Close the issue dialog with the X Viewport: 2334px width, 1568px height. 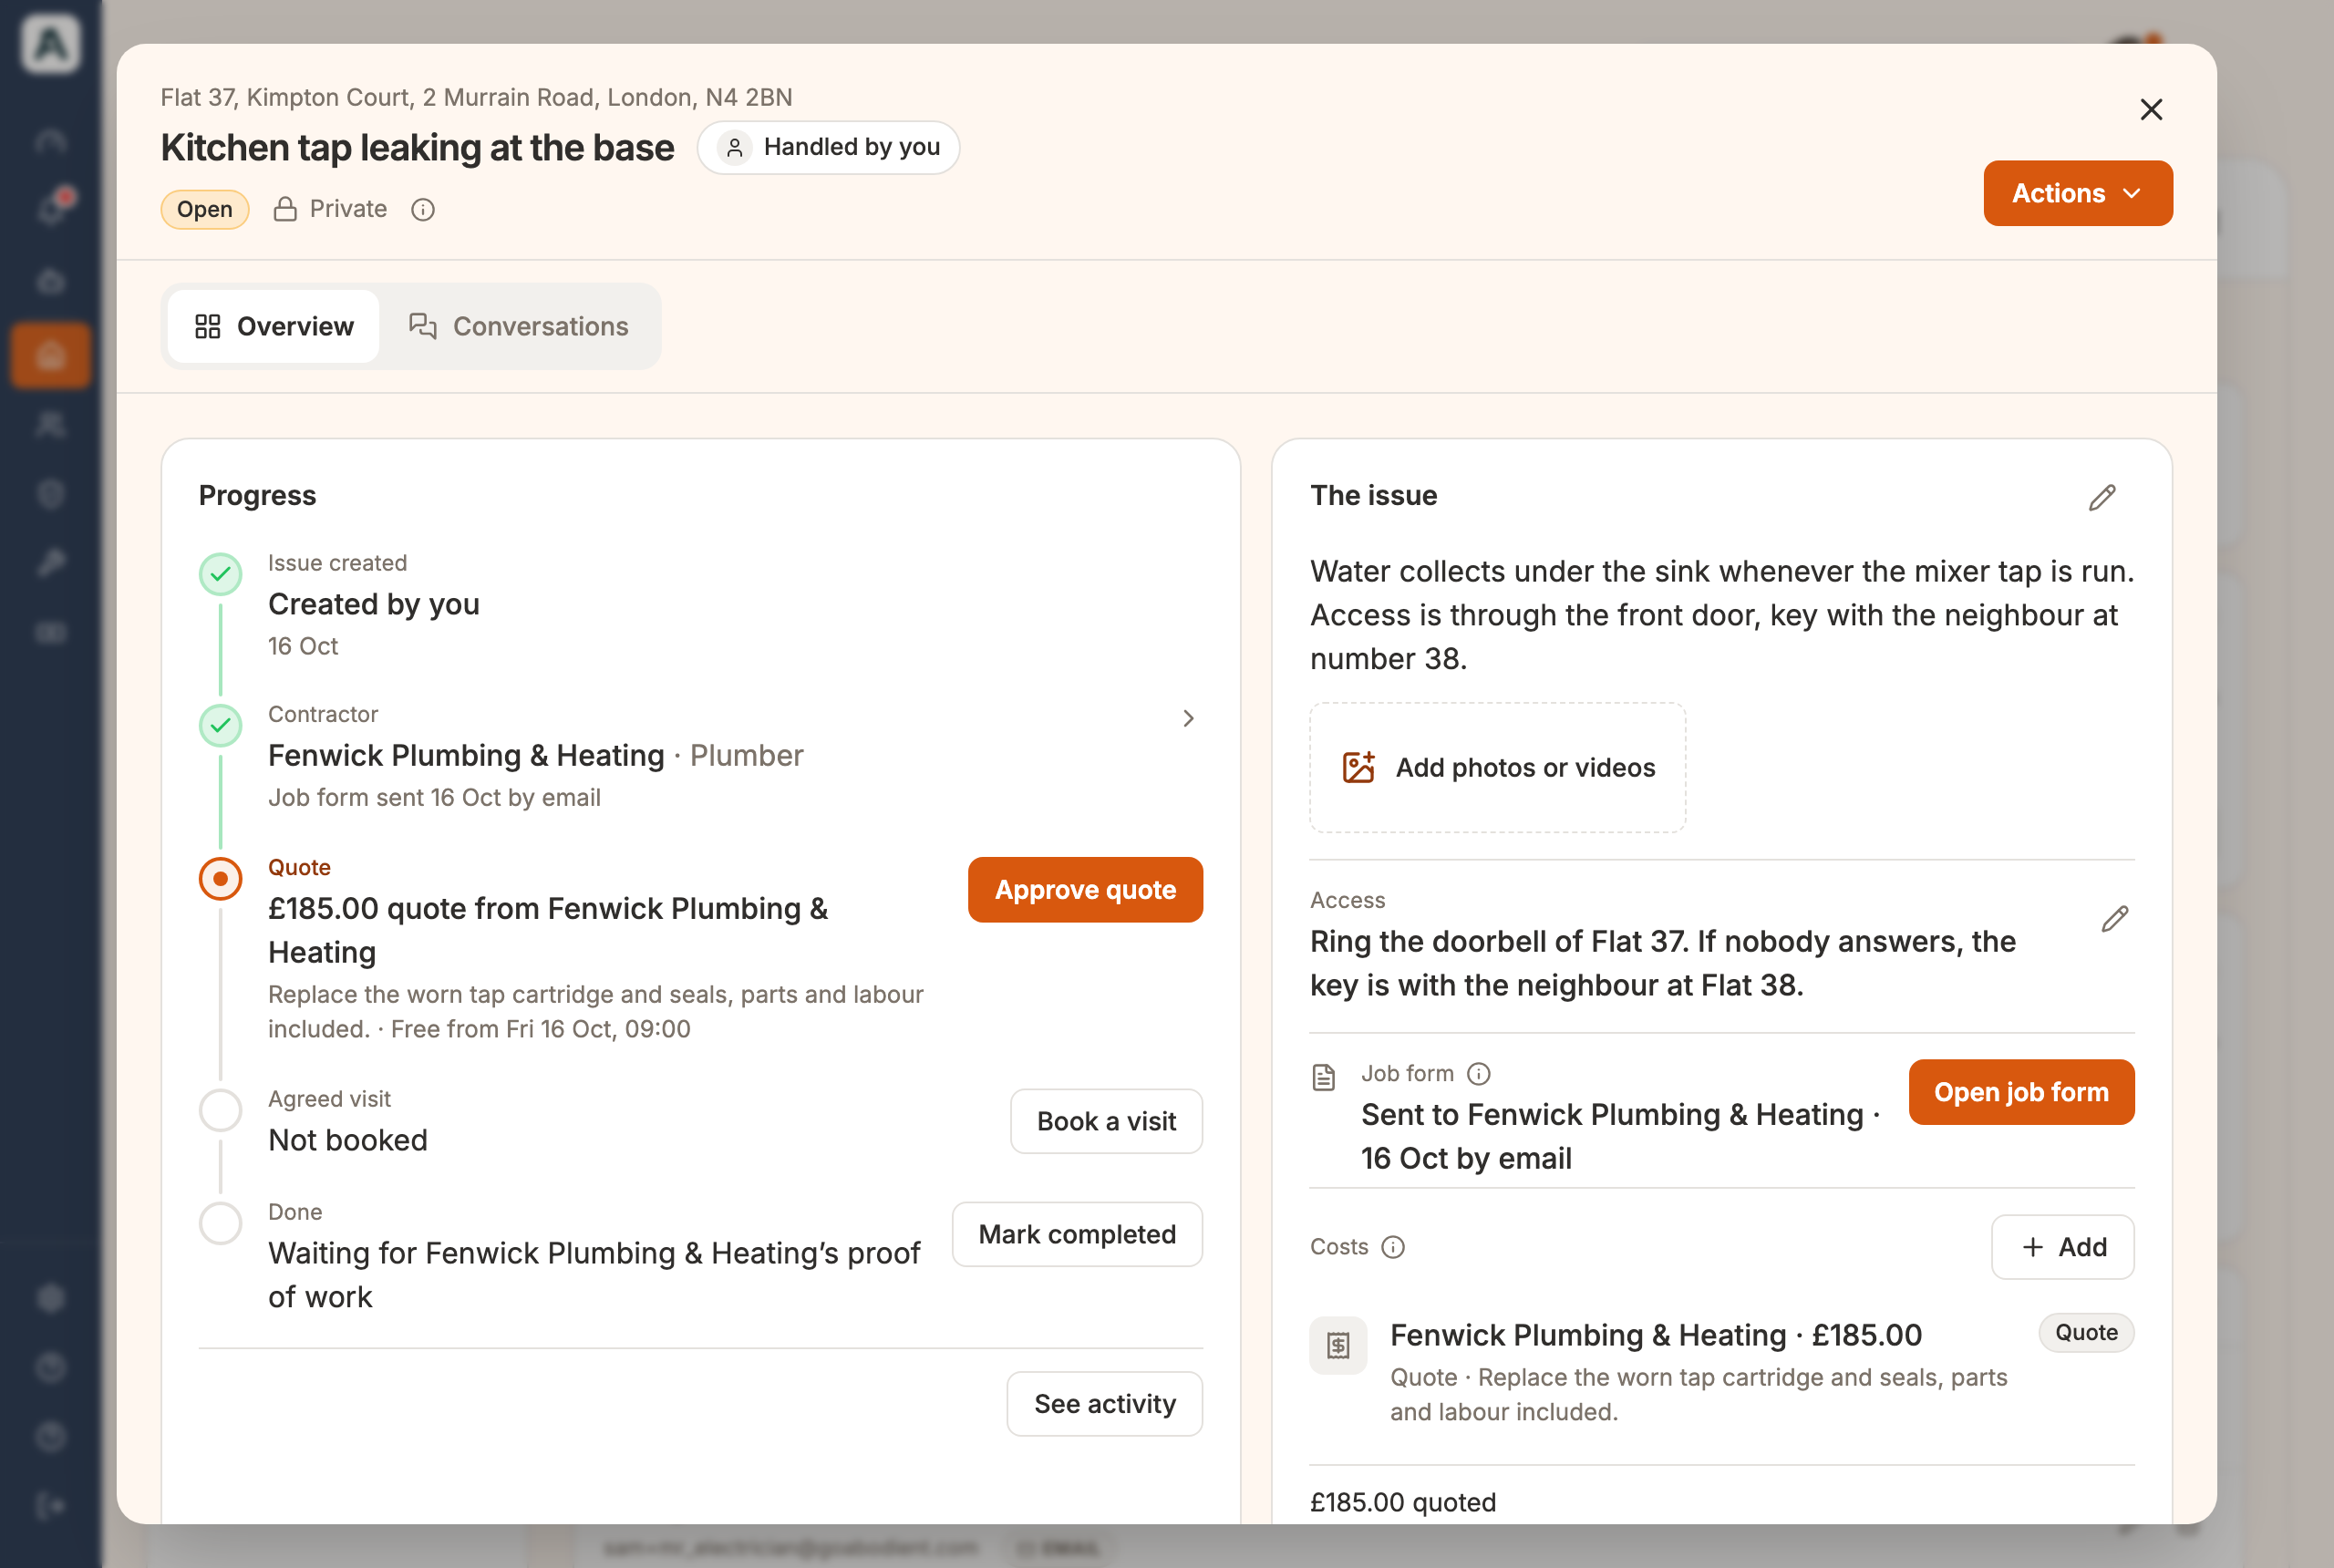pos(2151,109)
